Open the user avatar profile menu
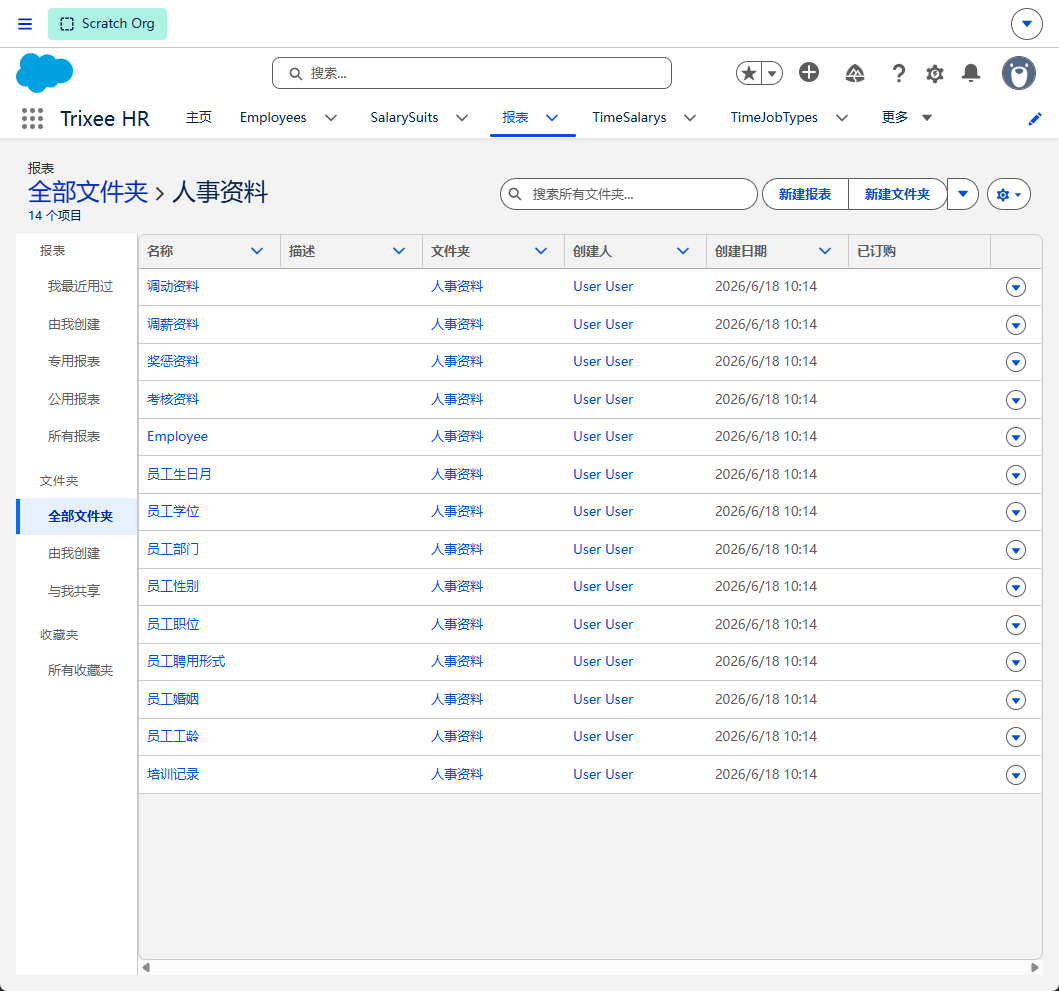Screen dimensions: 1059x991 1018,73
